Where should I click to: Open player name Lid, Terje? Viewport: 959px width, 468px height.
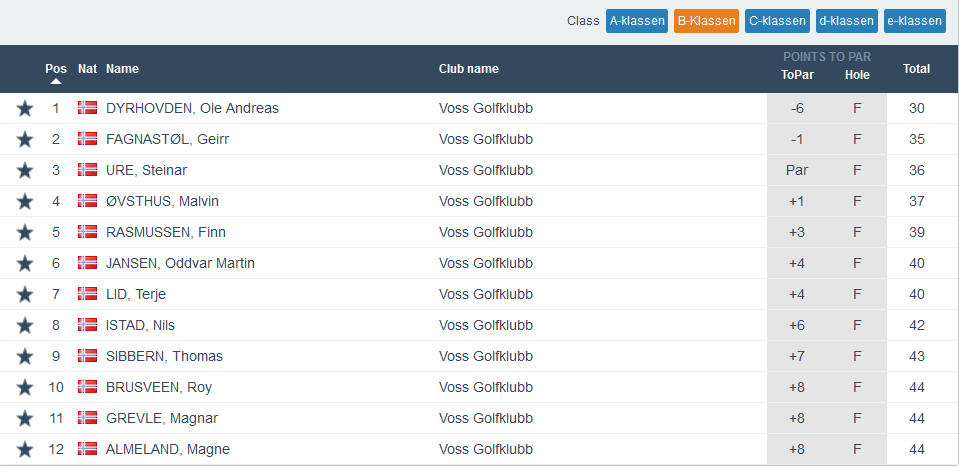(136, 294)
